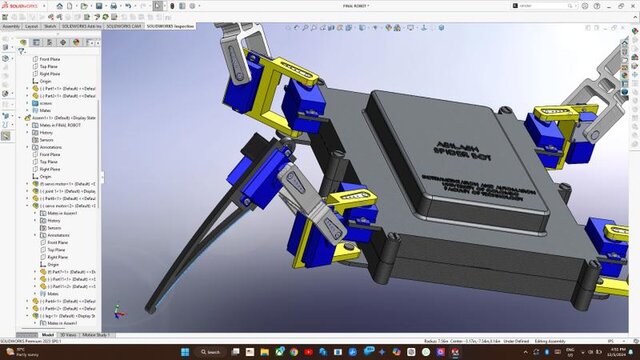Select Part7<1> in the feature tree
Image resolution: width=640 pixels, height=360 pixels.
[x=68, y=272]
